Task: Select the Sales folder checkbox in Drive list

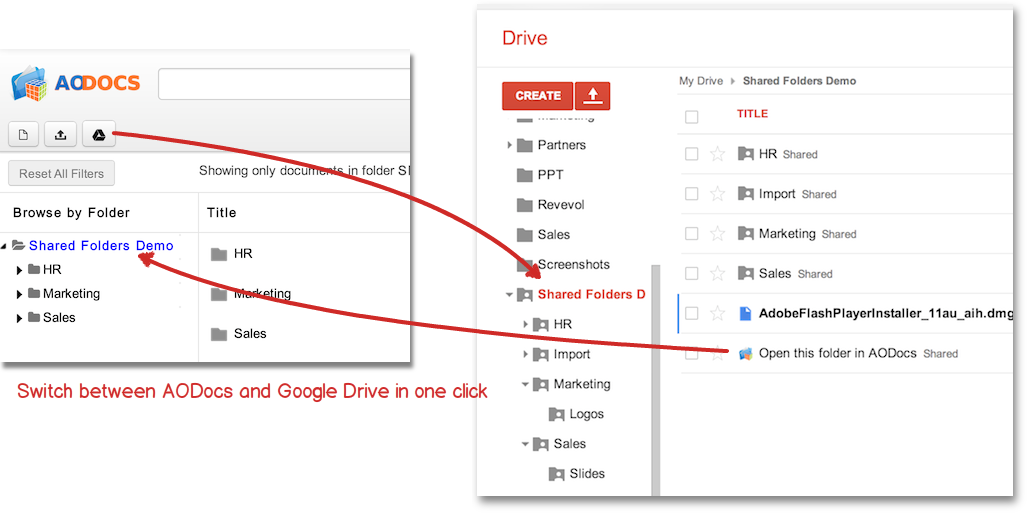Action: point(691,274)
